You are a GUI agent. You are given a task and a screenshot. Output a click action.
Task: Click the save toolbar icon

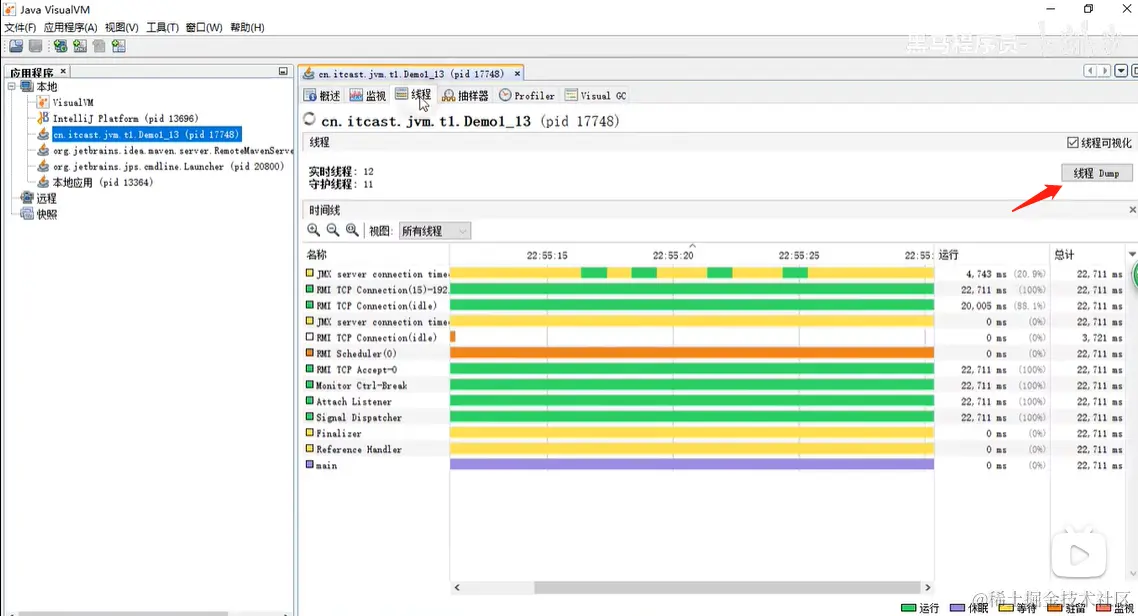pos(35,46)
